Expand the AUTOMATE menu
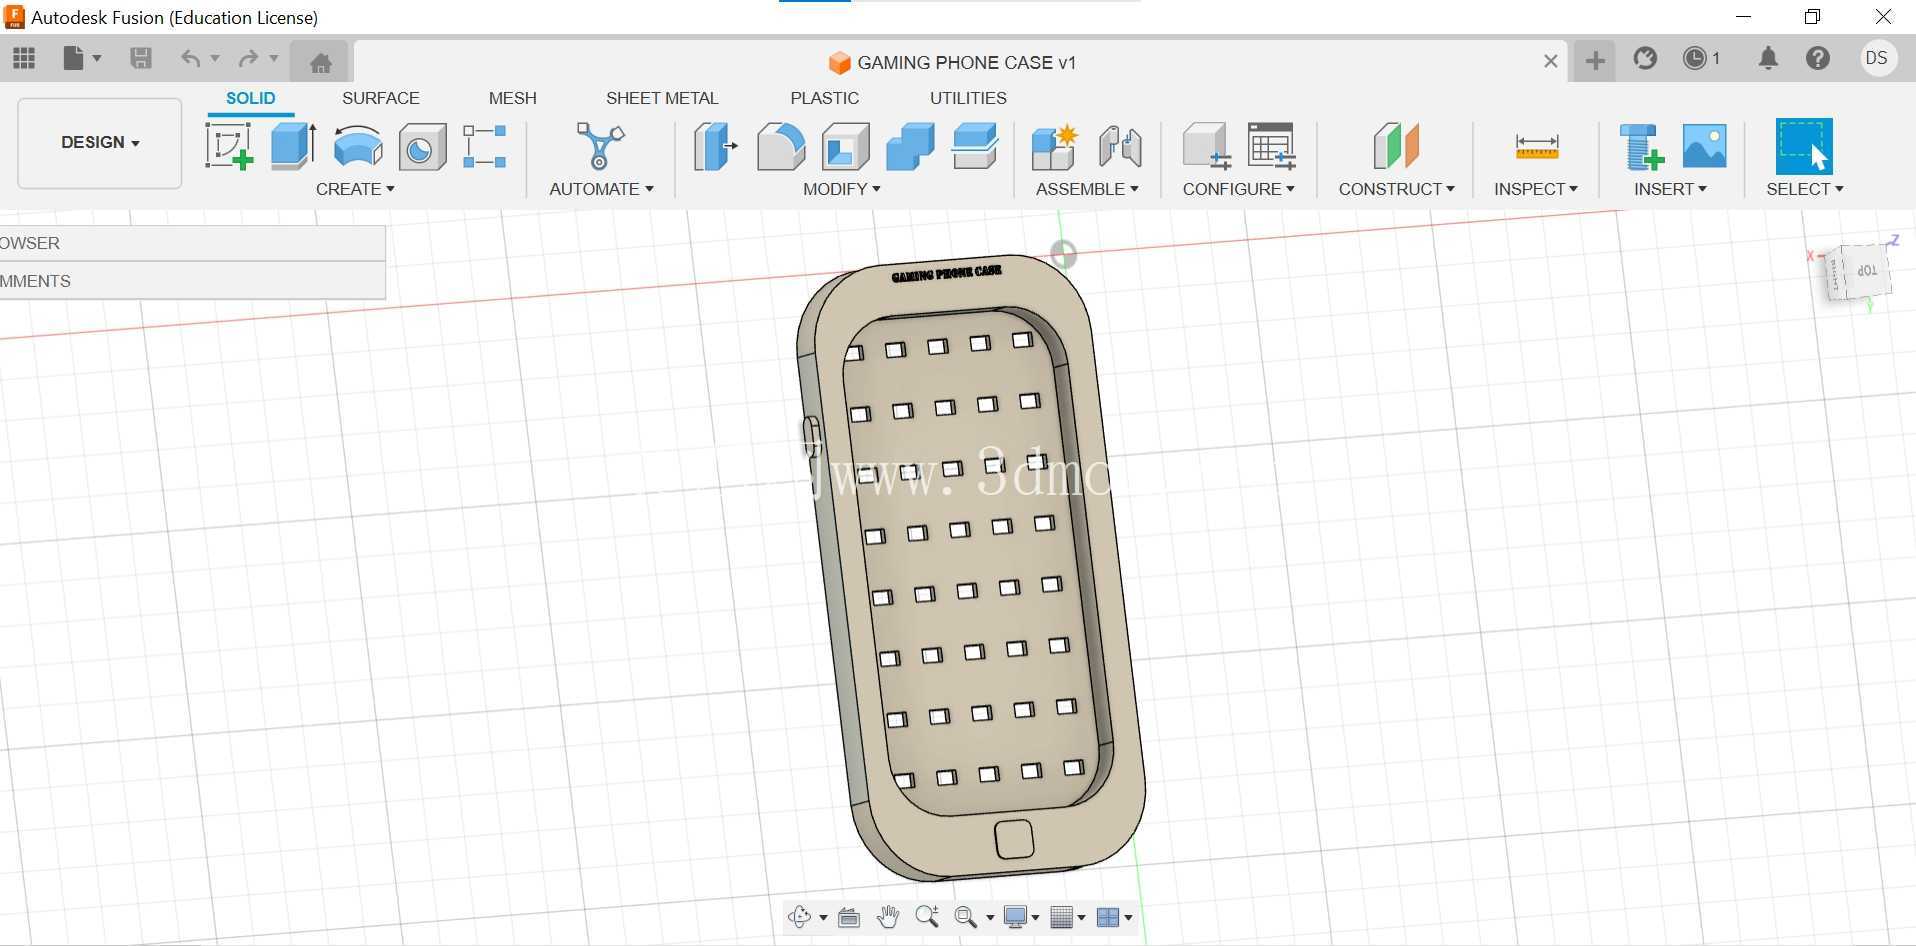 (601, 189)
